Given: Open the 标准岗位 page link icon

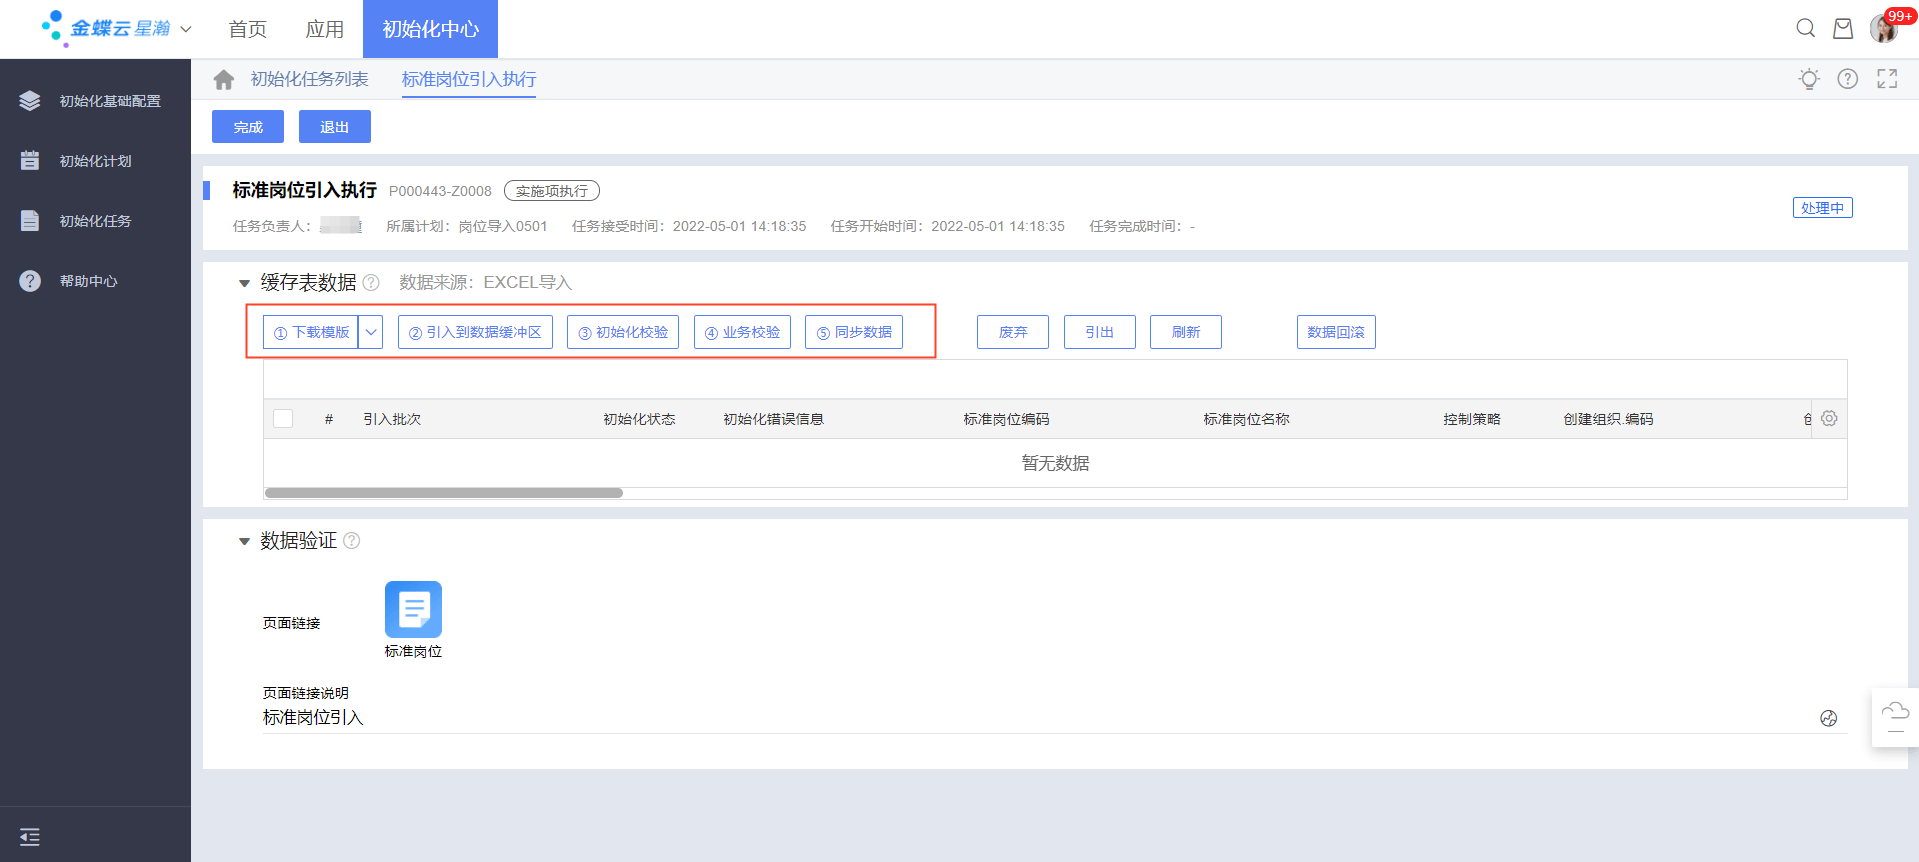Looking at the screenshot, I should click(413, 609).
